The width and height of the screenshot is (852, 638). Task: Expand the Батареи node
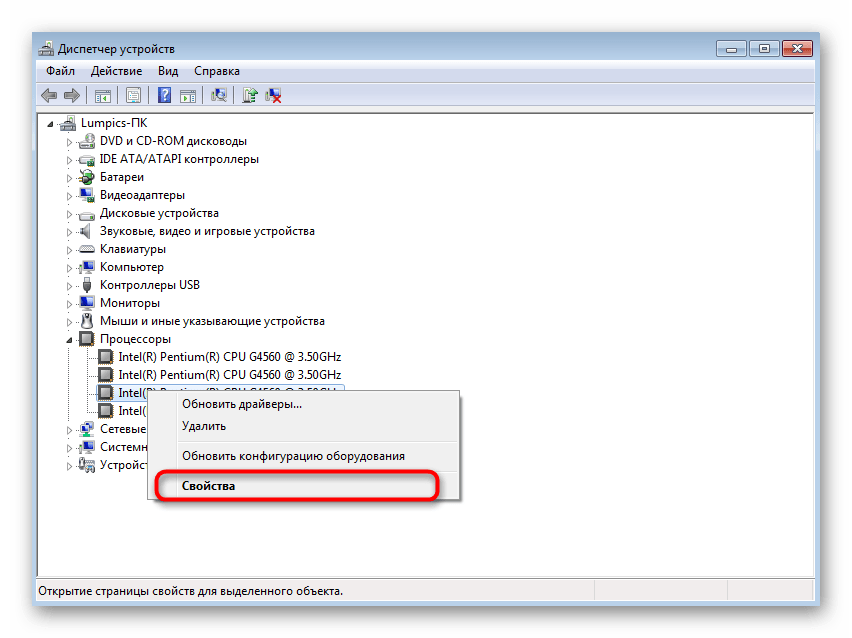(x=69, y=178)
